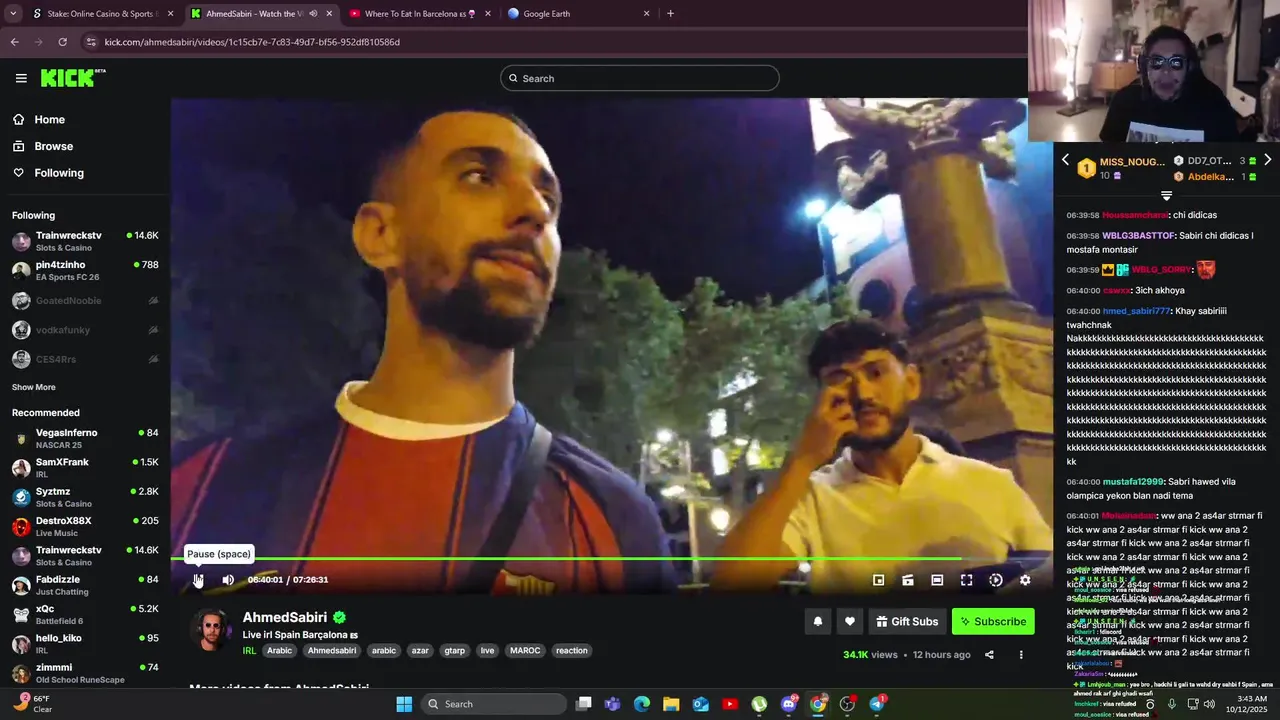1280x720 pixels.
Task: Click taskbar Search box
Action: (x=494, y=704)
